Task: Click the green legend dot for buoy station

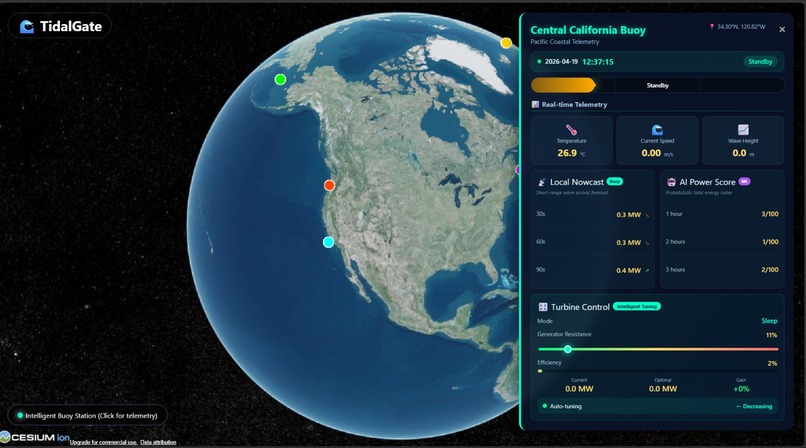Action: [20, 416]
